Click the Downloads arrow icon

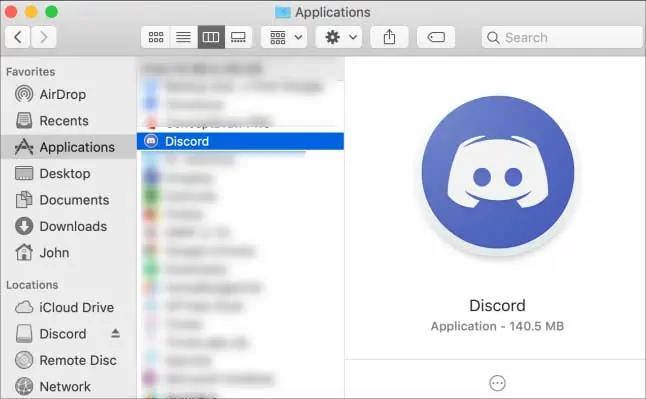tap(24, 226)
